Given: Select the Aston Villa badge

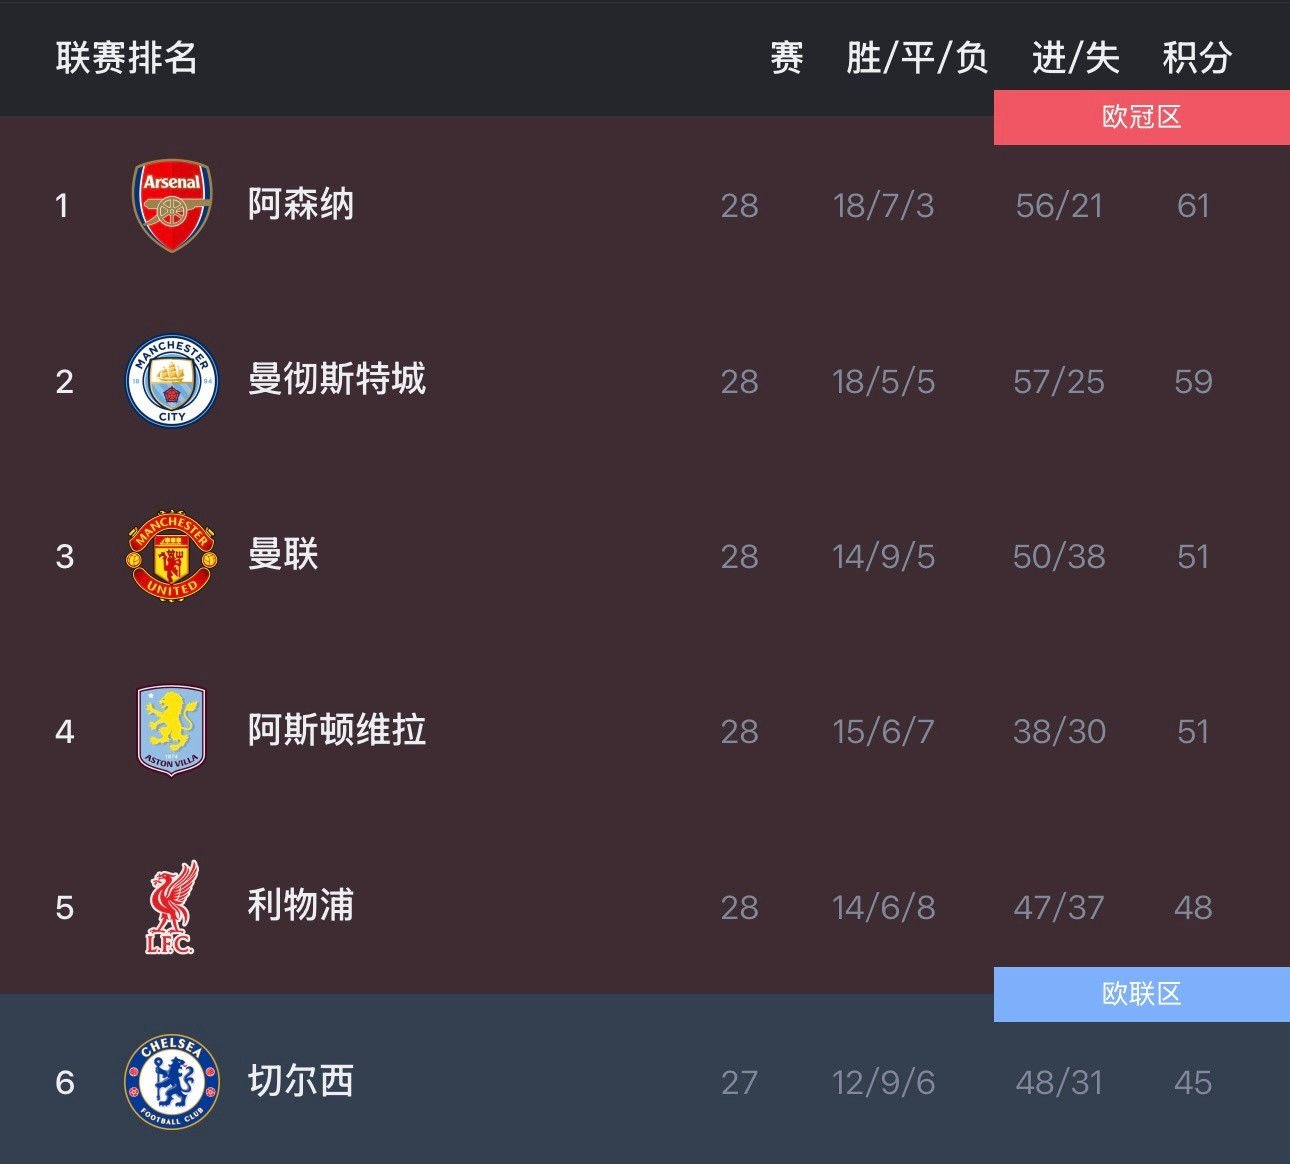Looking at the screenshot, I should [x=172, y=731].
